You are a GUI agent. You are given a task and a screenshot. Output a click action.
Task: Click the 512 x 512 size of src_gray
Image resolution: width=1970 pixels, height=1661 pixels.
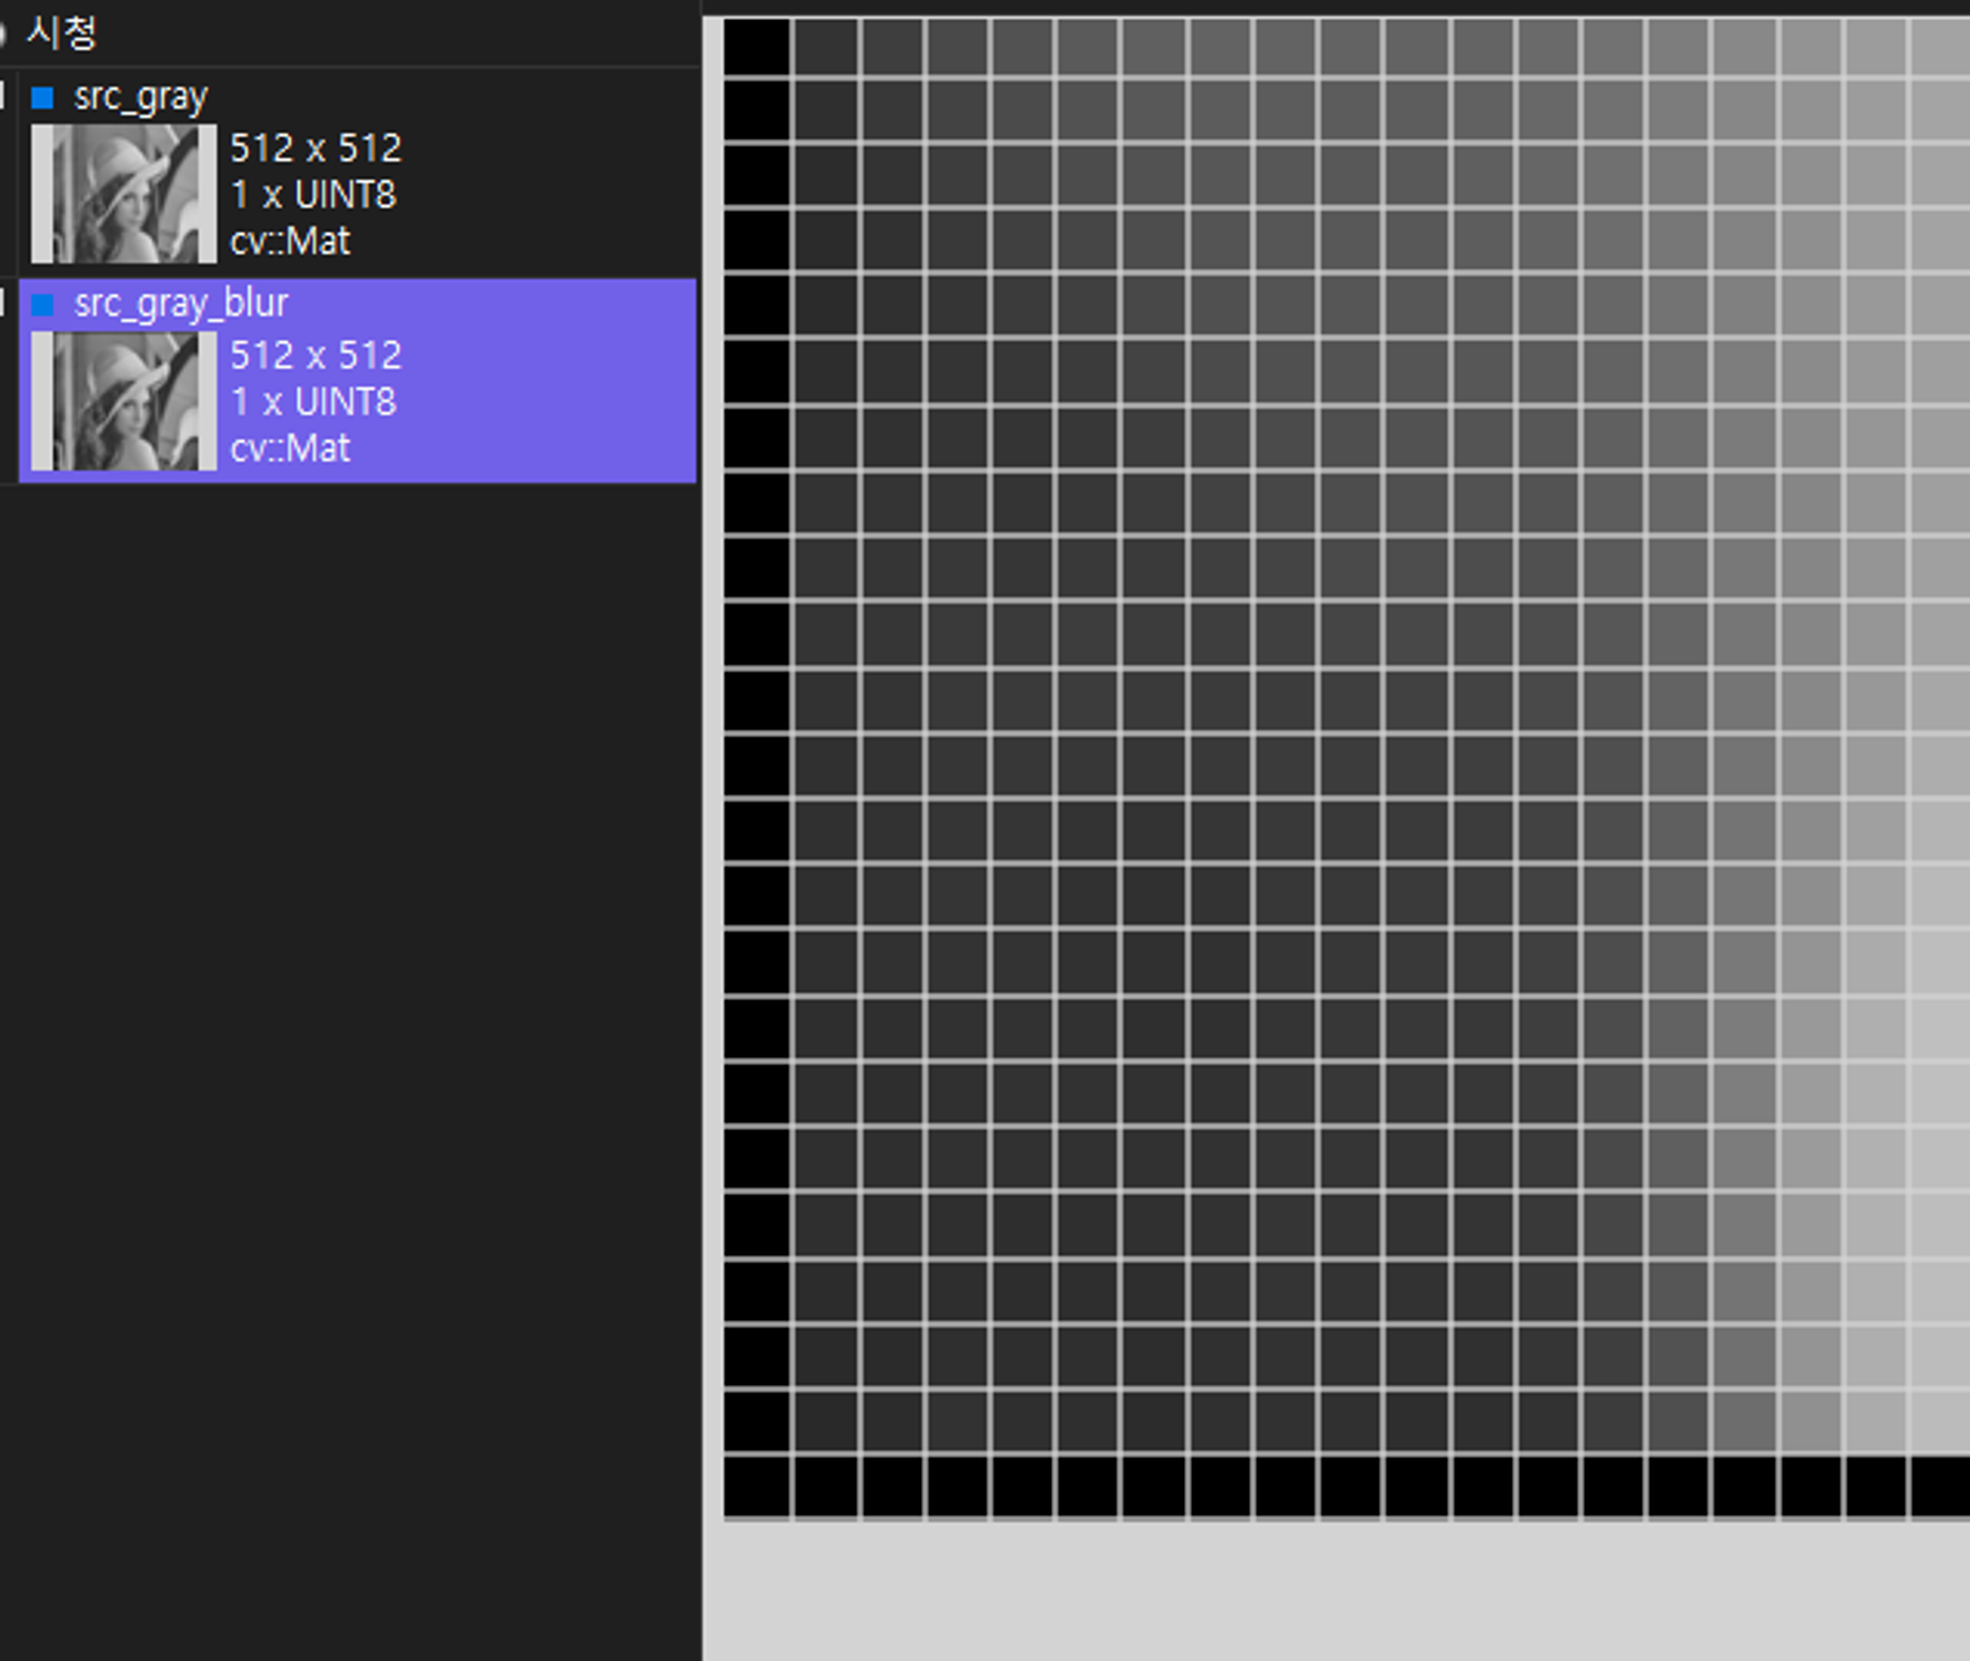click(x=315, y=149)
